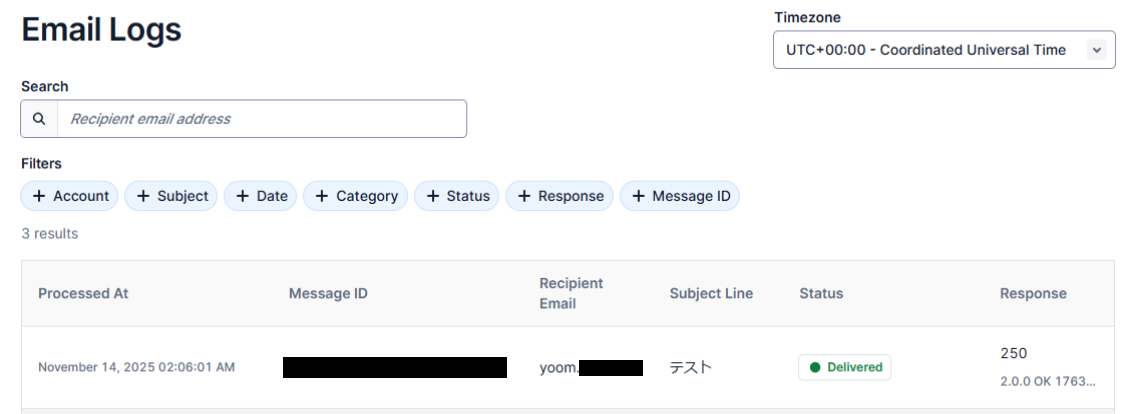Add a Response filter
The width and height of the screenshot is (1129, 414).
560,196
